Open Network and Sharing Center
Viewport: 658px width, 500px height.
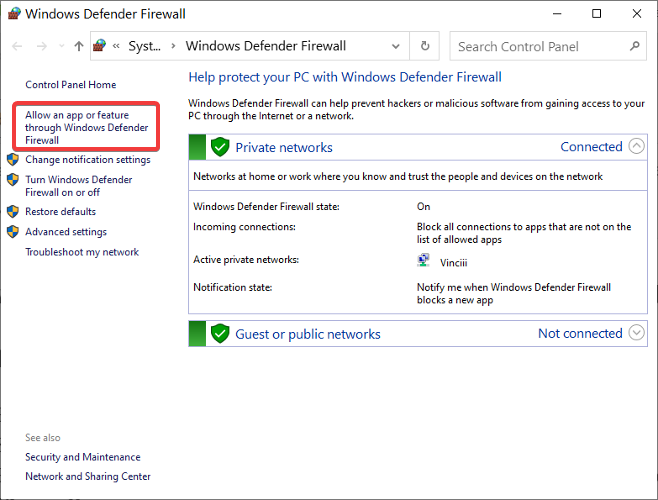pyautogui.click(x=88, y=476)
